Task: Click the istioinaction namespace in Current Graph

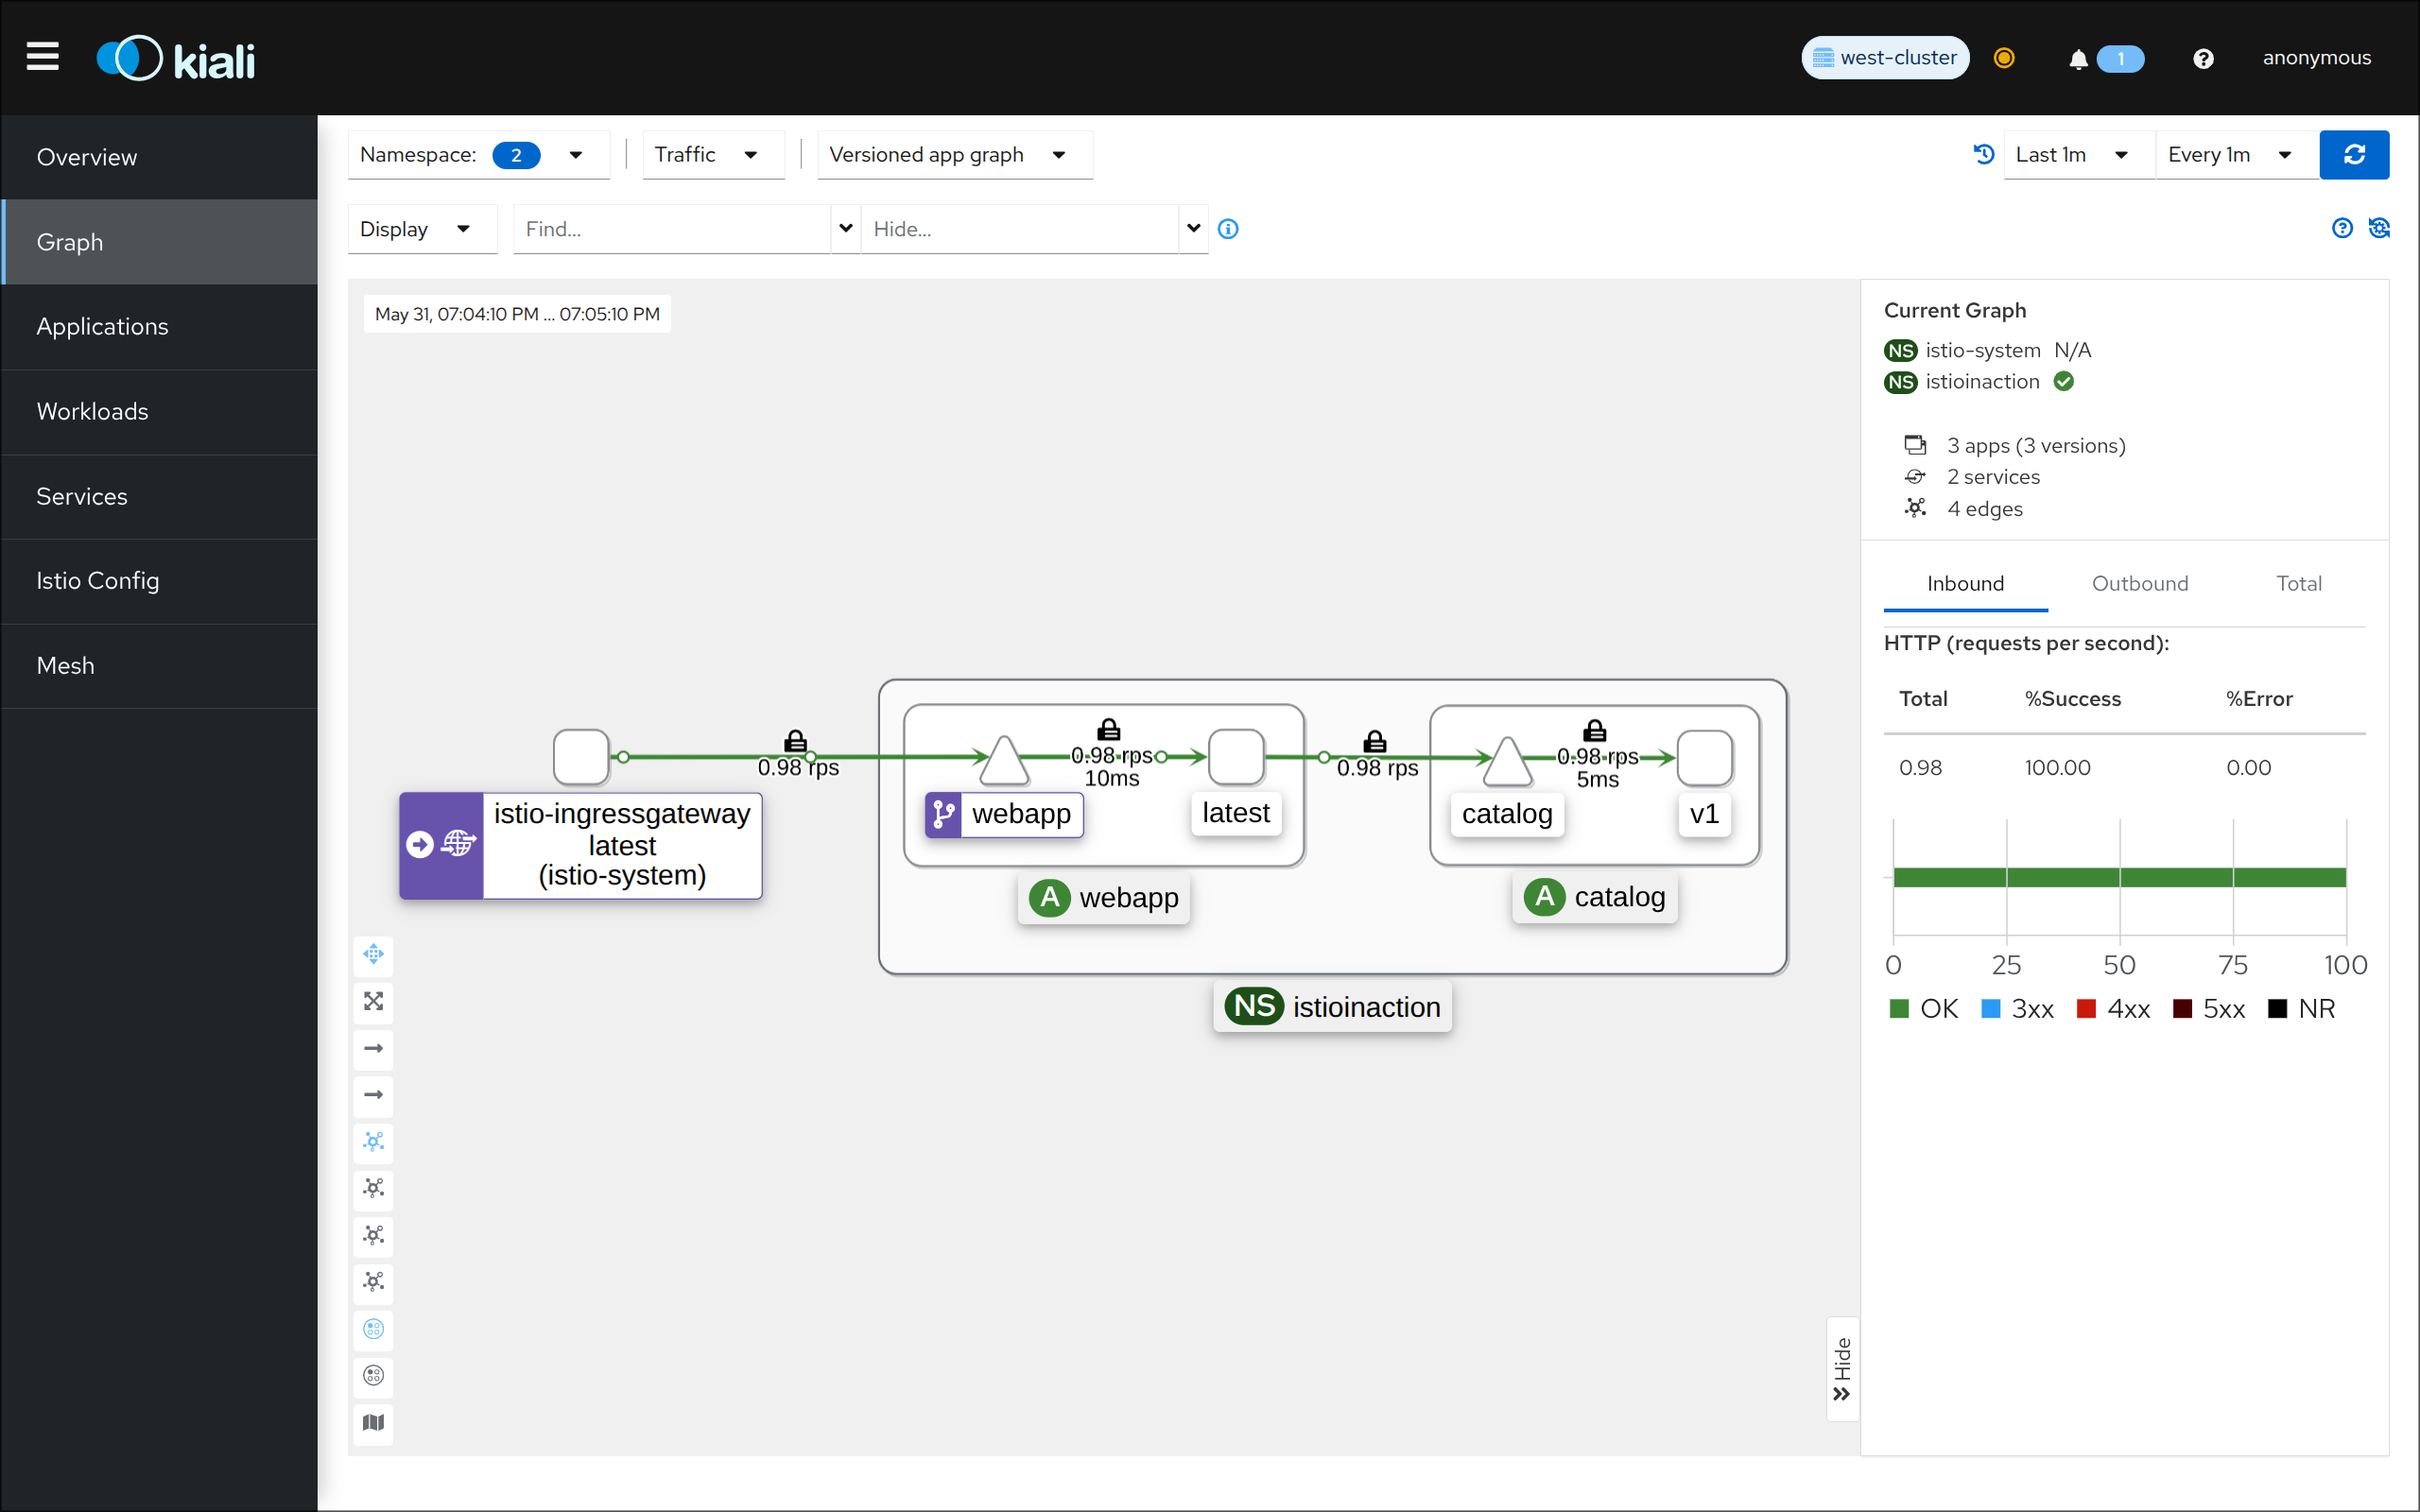Action: (1982, 382)
